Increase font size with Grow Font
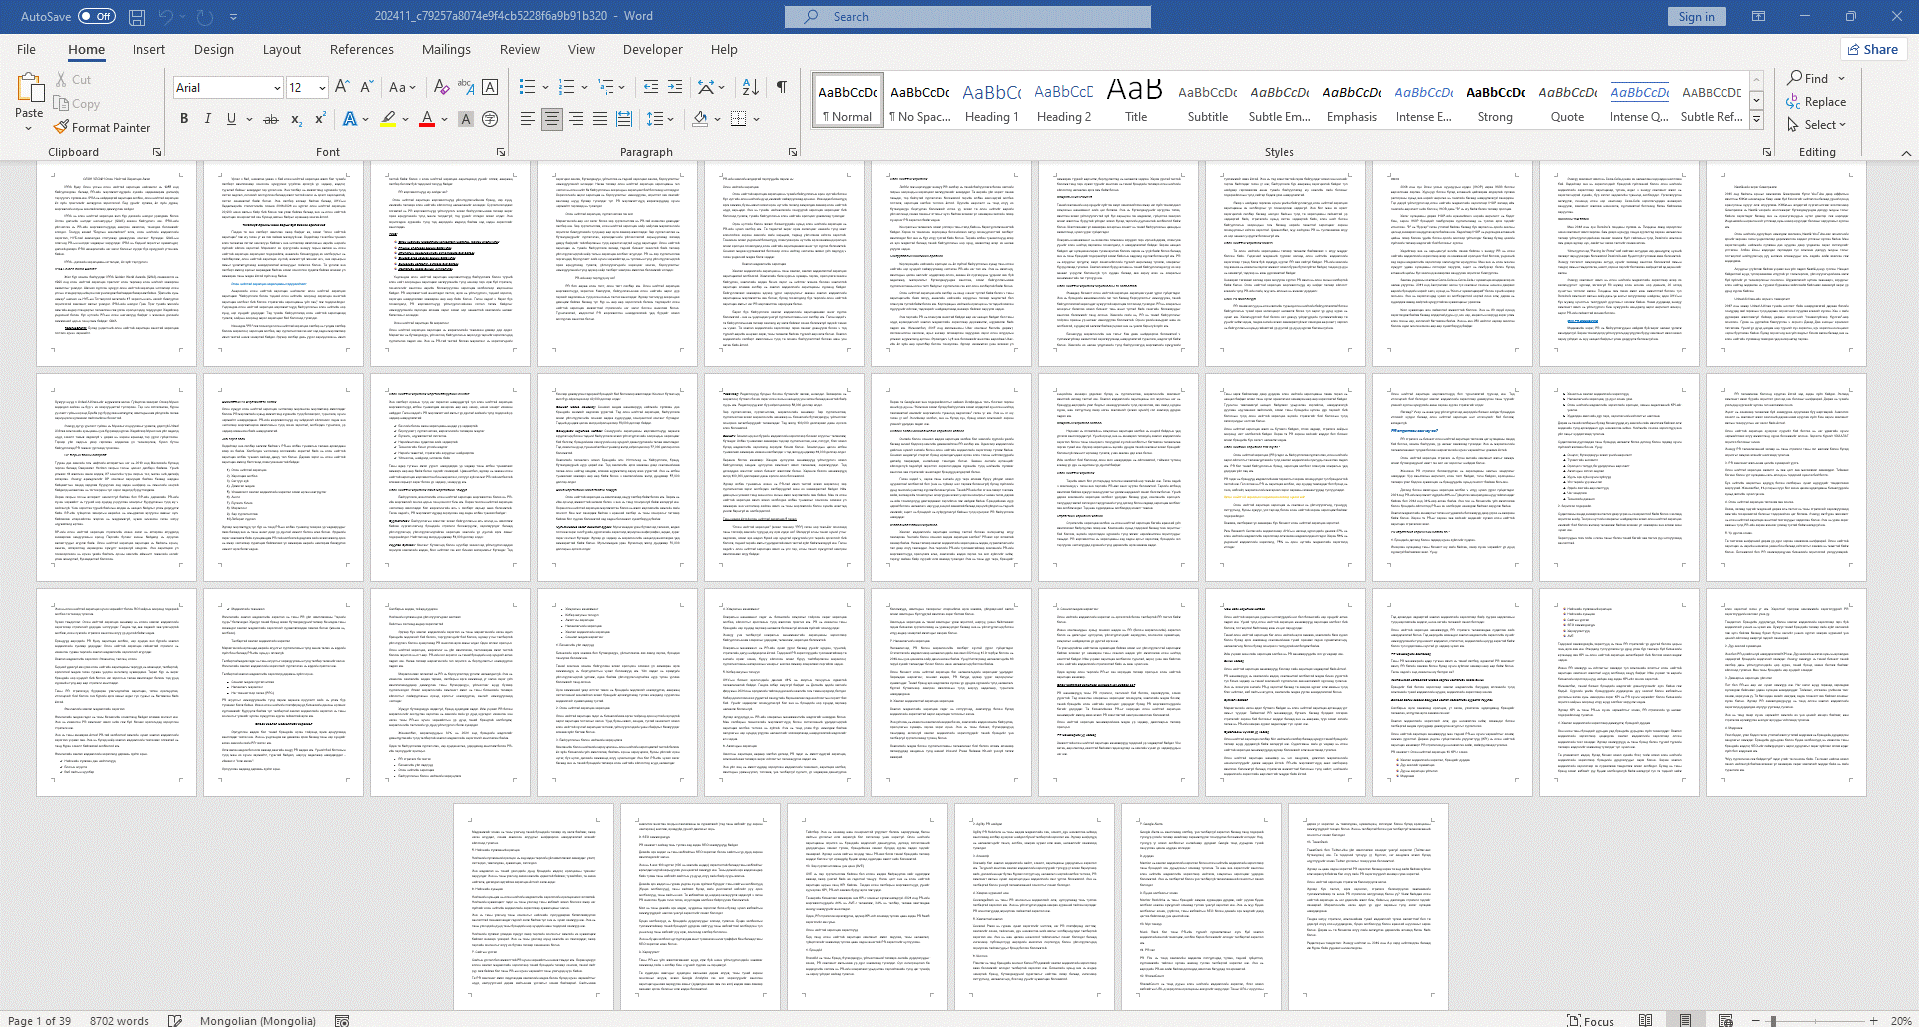Image resolution: width=1919 pixels, height=1027 pixels. click(x=342, y=87)
